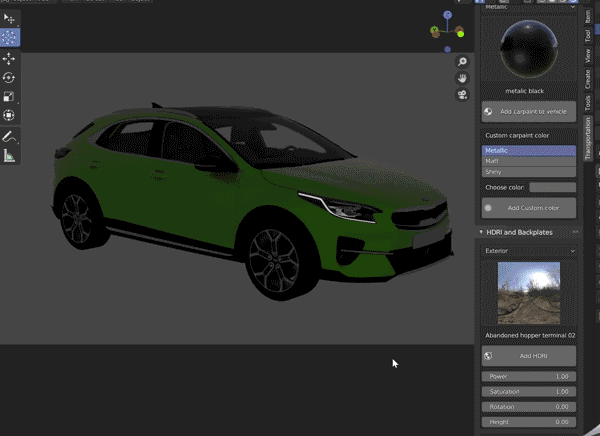
Task: Click the pan hand viewport icon
Action: (x=462, y=78)
